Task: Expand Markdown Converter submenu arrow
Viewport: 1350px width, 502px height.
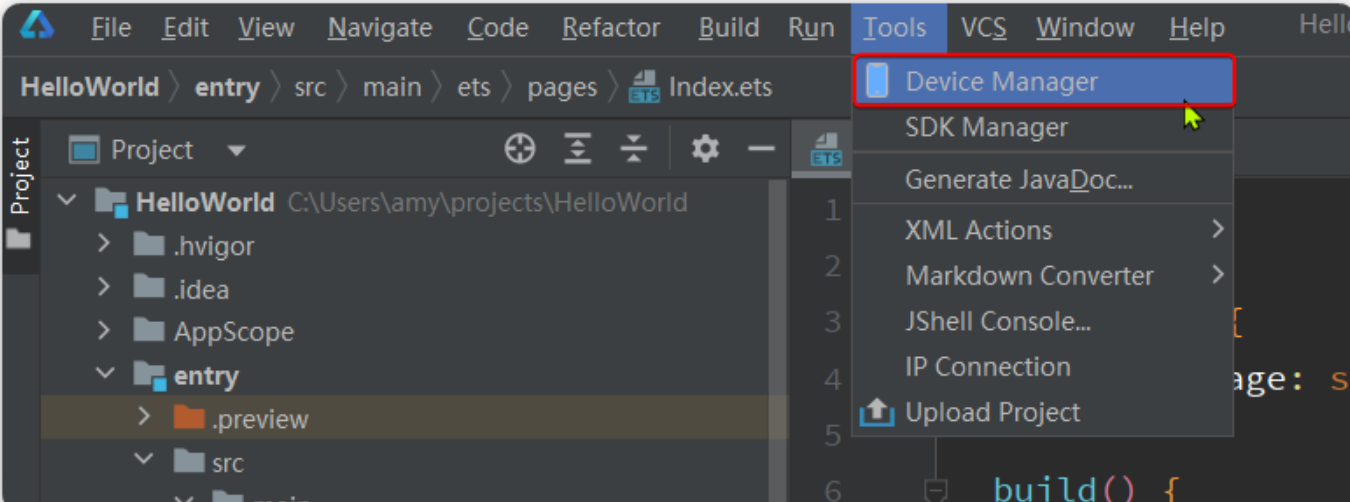Action: [1217, 274]
